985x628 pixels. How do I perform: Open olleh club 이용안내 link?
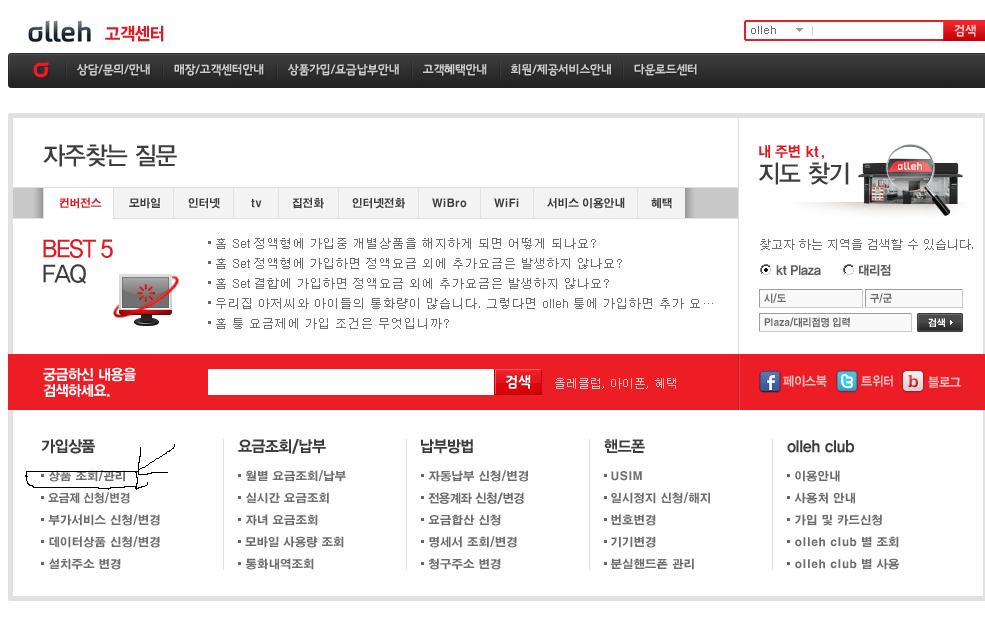[817, 476]
